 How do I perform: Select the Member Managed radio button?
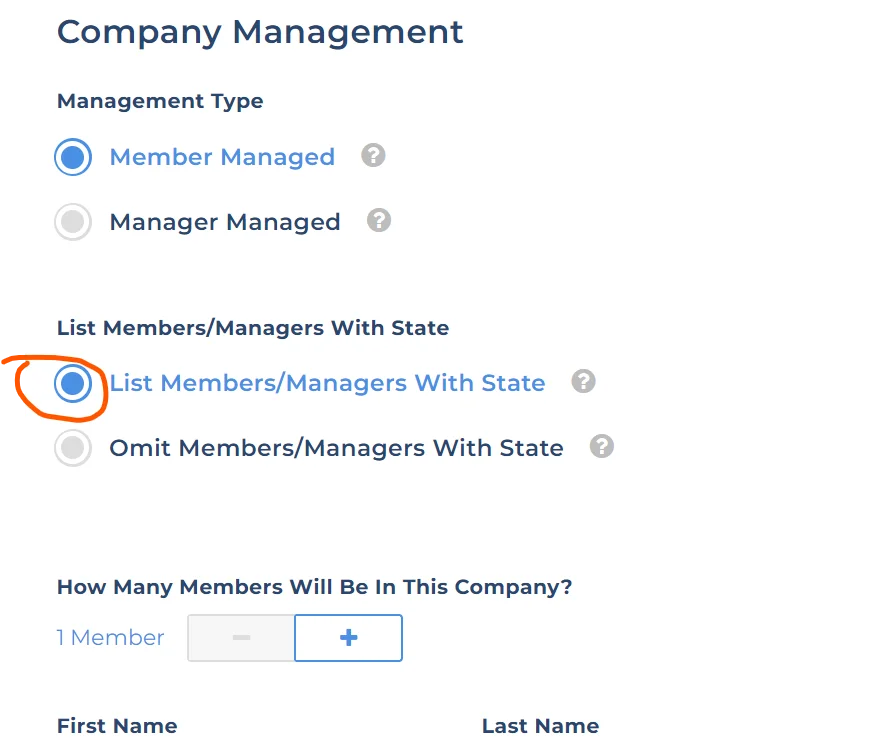click(x=73, y=158)
